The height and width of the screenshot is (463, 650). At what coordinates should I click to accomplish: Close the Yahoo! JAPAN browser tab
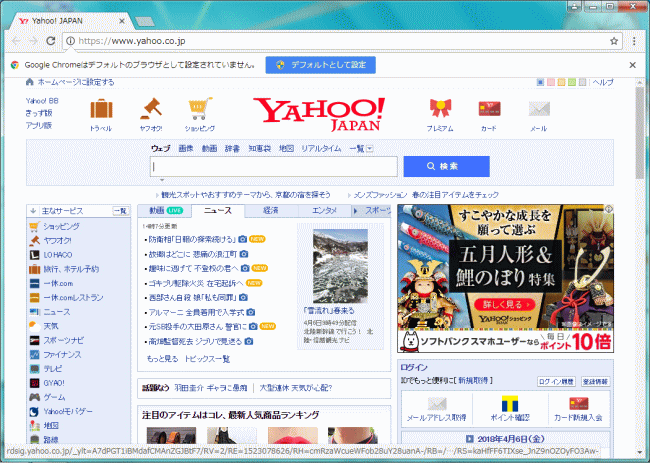click(x=122, y=21)
